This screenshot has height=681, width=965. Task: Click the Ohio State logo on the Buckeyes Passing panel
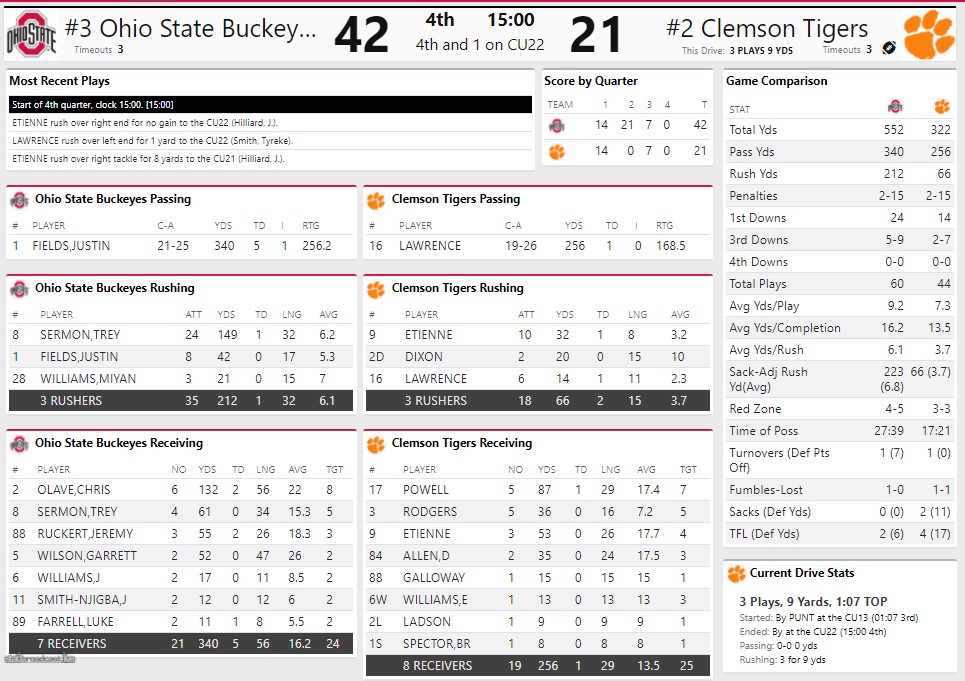(x=19, y=199)
